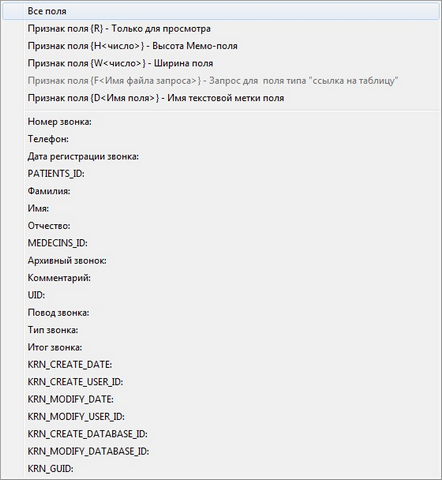Image resolution: width=442 pixels, height=480 pixels.
Task: Select the 'PATIENTS_ID:' menu entry
Action: (221, 174)
